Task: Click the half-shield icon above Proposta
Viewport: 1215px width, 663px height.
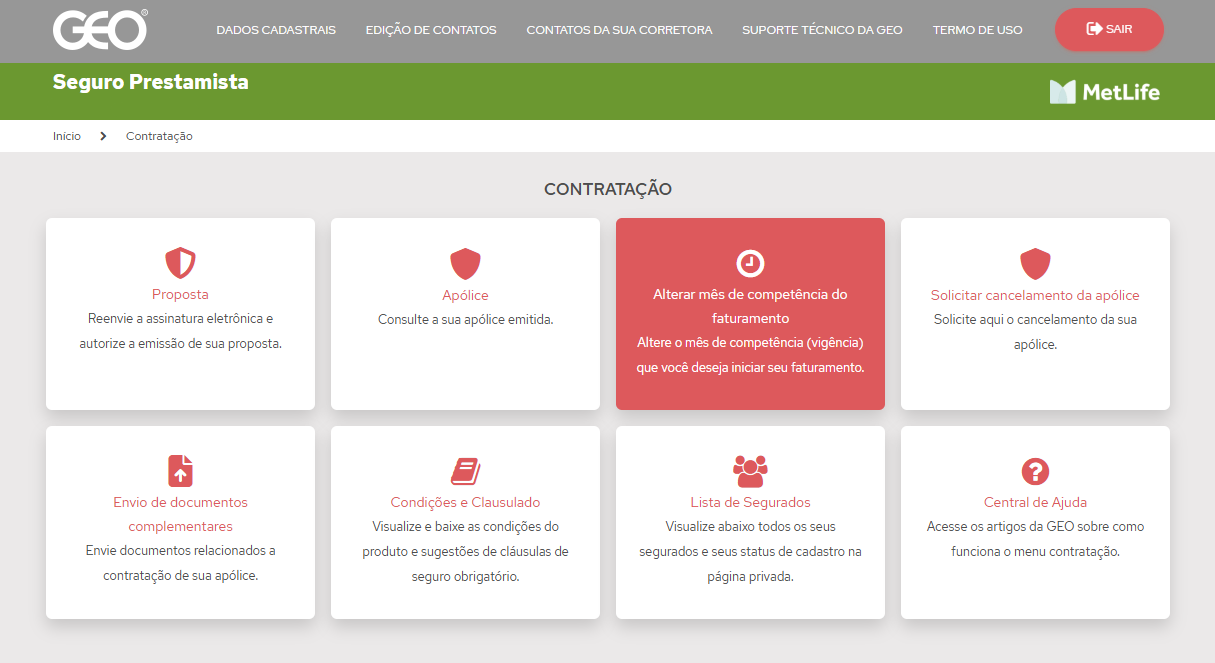Action: (x=180, y=263)
